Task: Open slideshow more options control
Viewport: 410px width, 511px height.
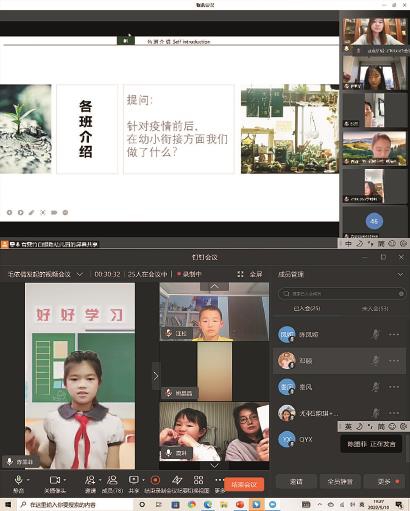Action: (x=65, y=212)
